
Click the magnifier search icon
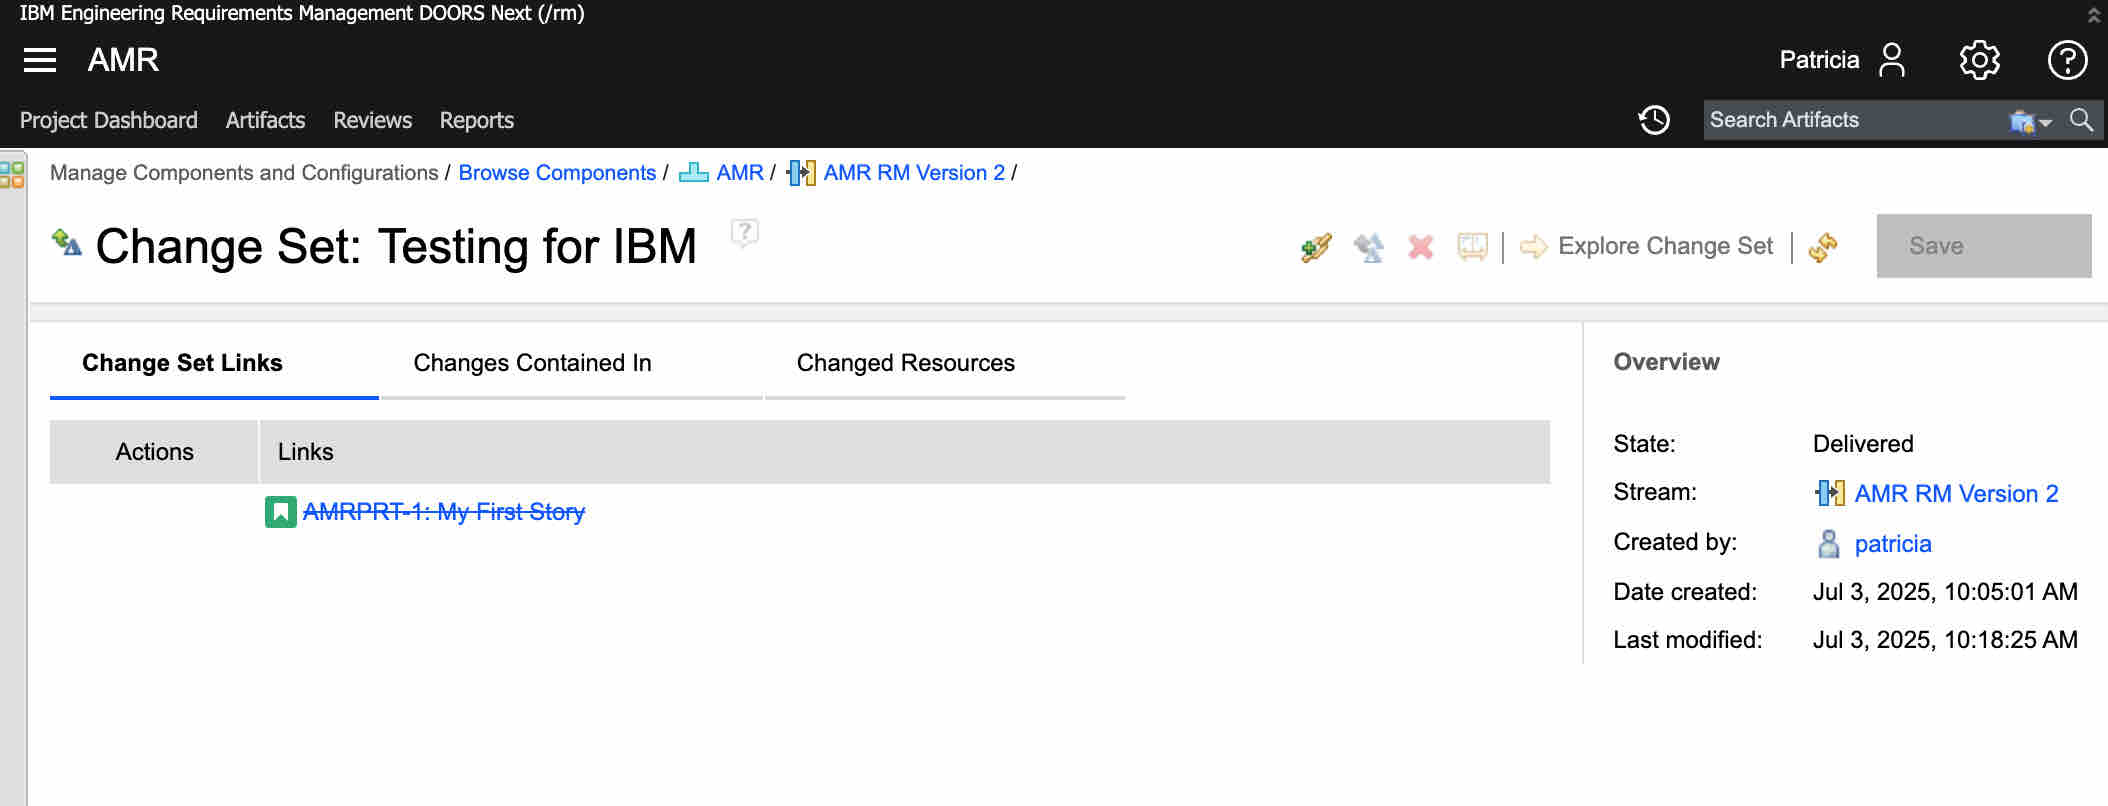click(x=2081, y=120)
